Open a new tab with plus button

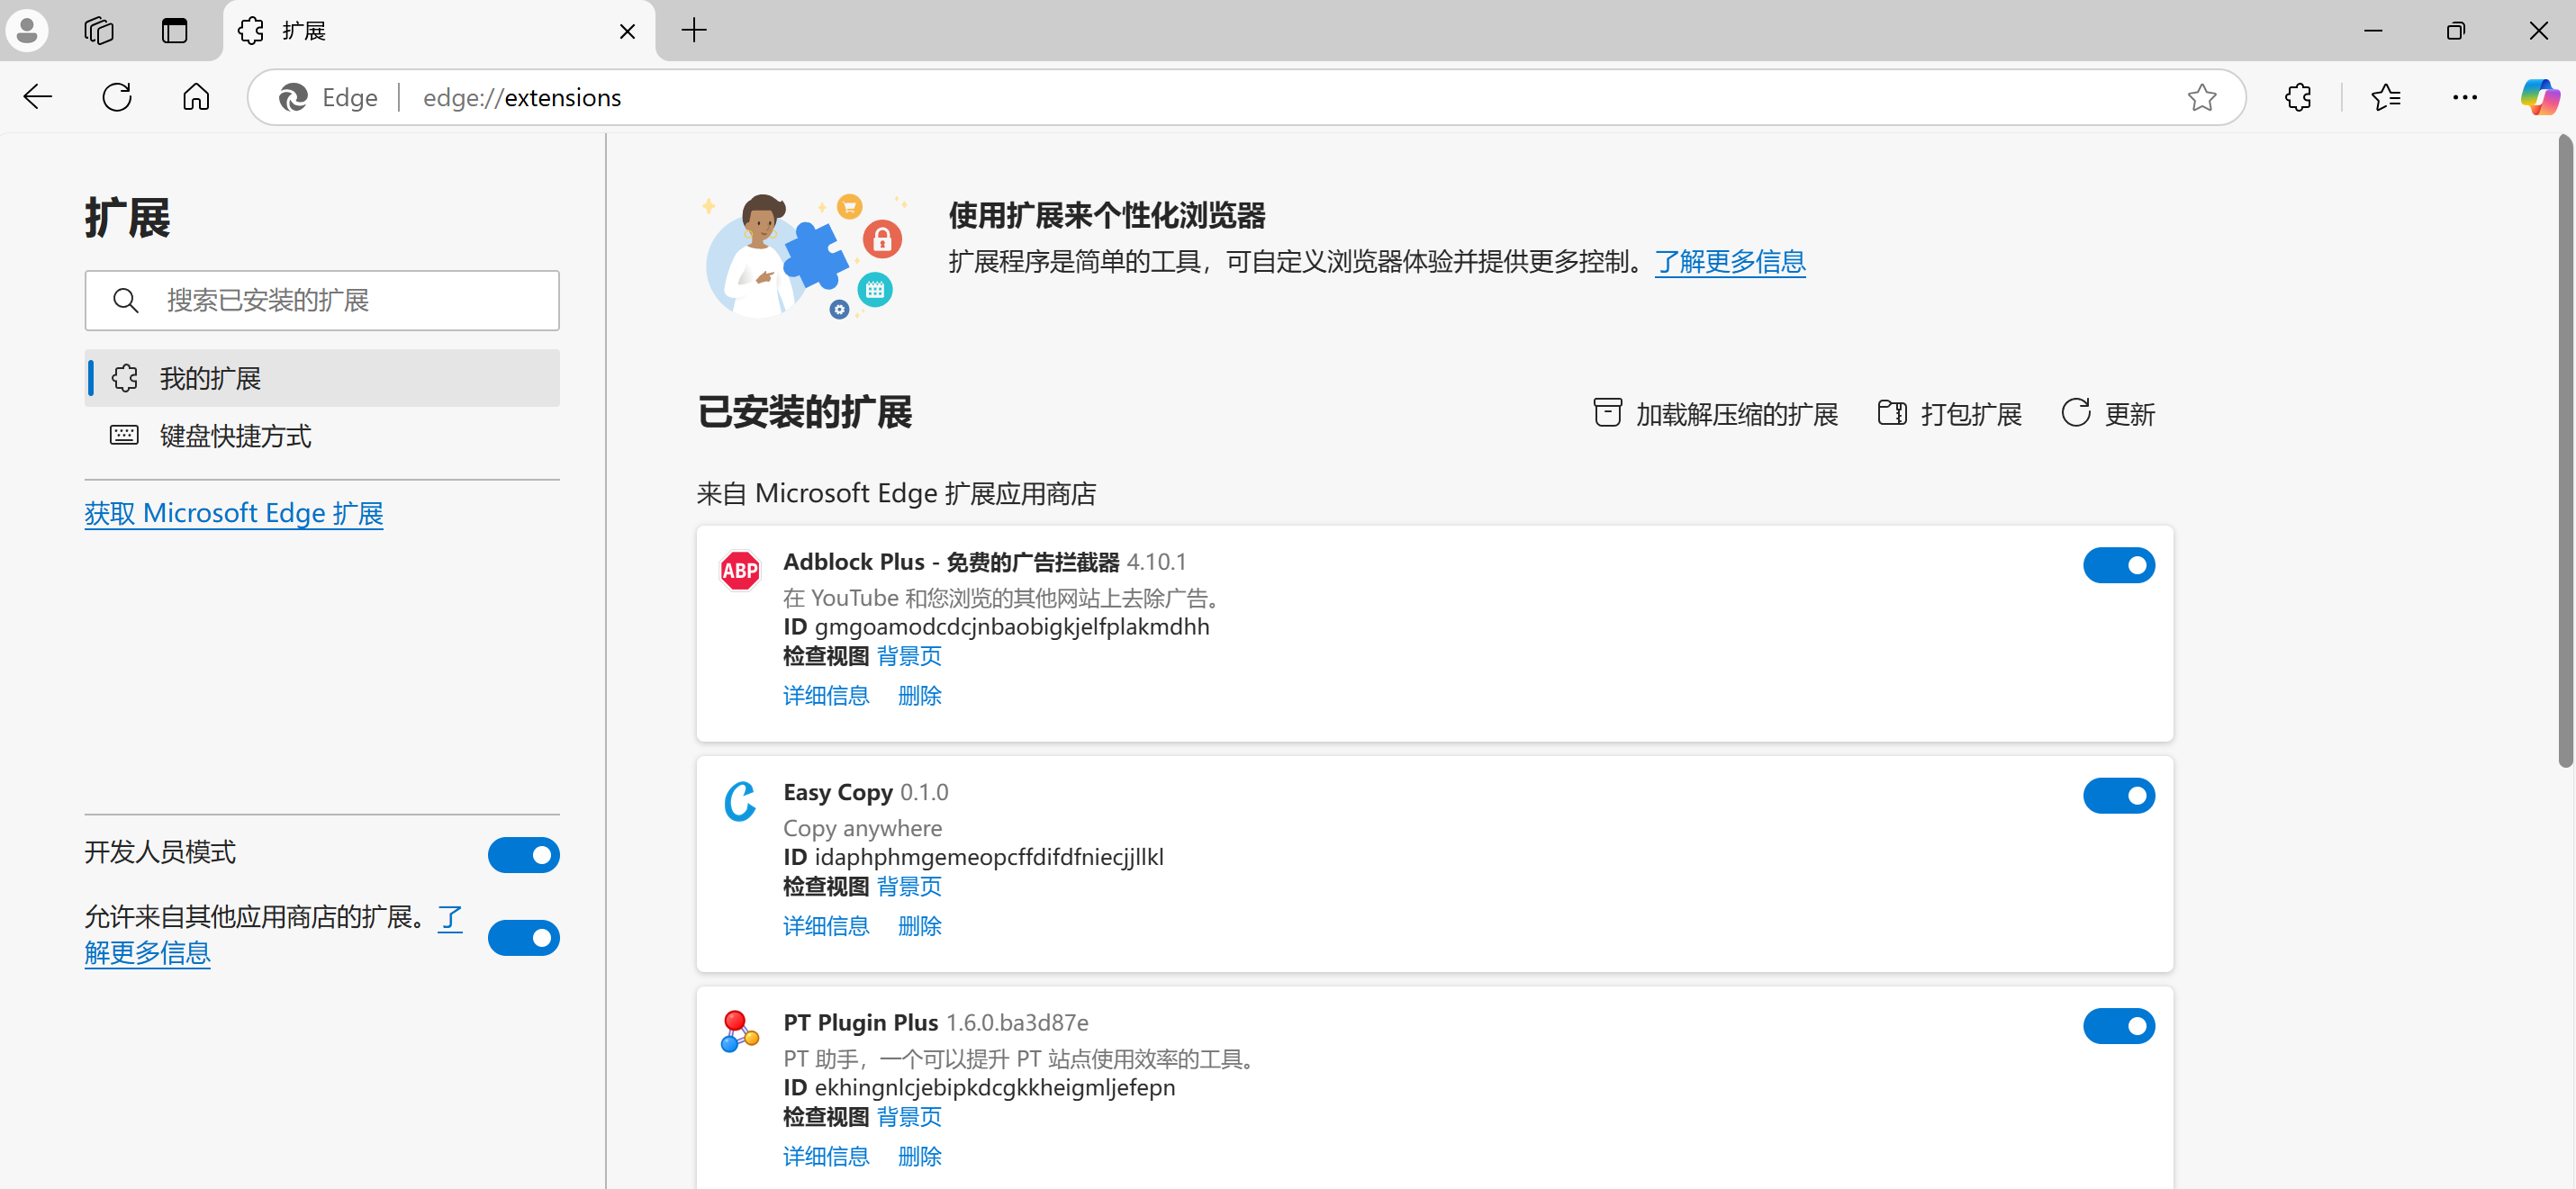pos(694,30)
